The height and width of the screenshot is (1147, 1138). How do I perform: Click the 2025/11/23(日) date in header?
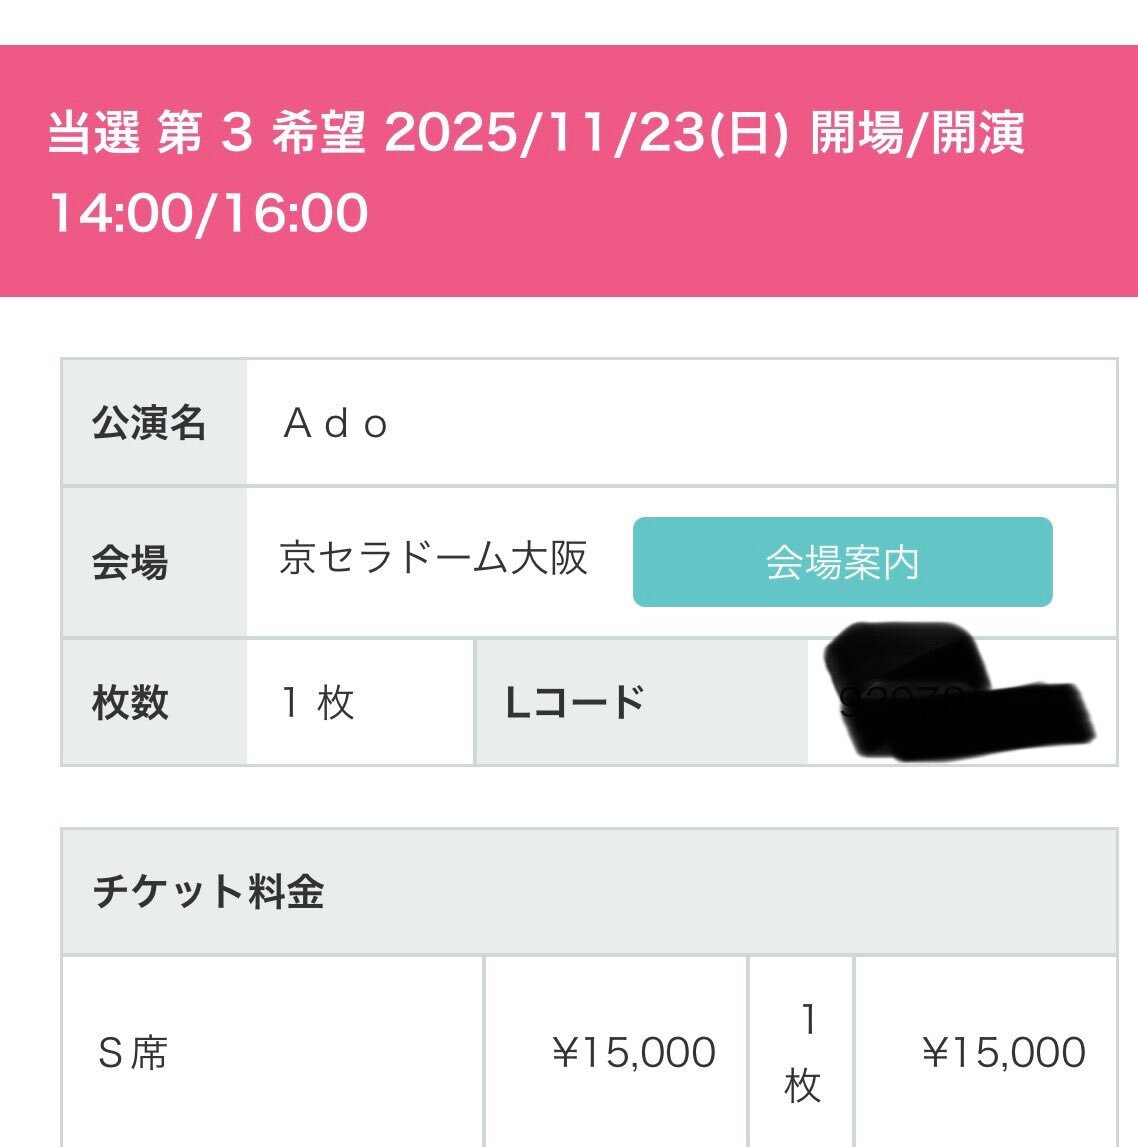tap(587, 133)
